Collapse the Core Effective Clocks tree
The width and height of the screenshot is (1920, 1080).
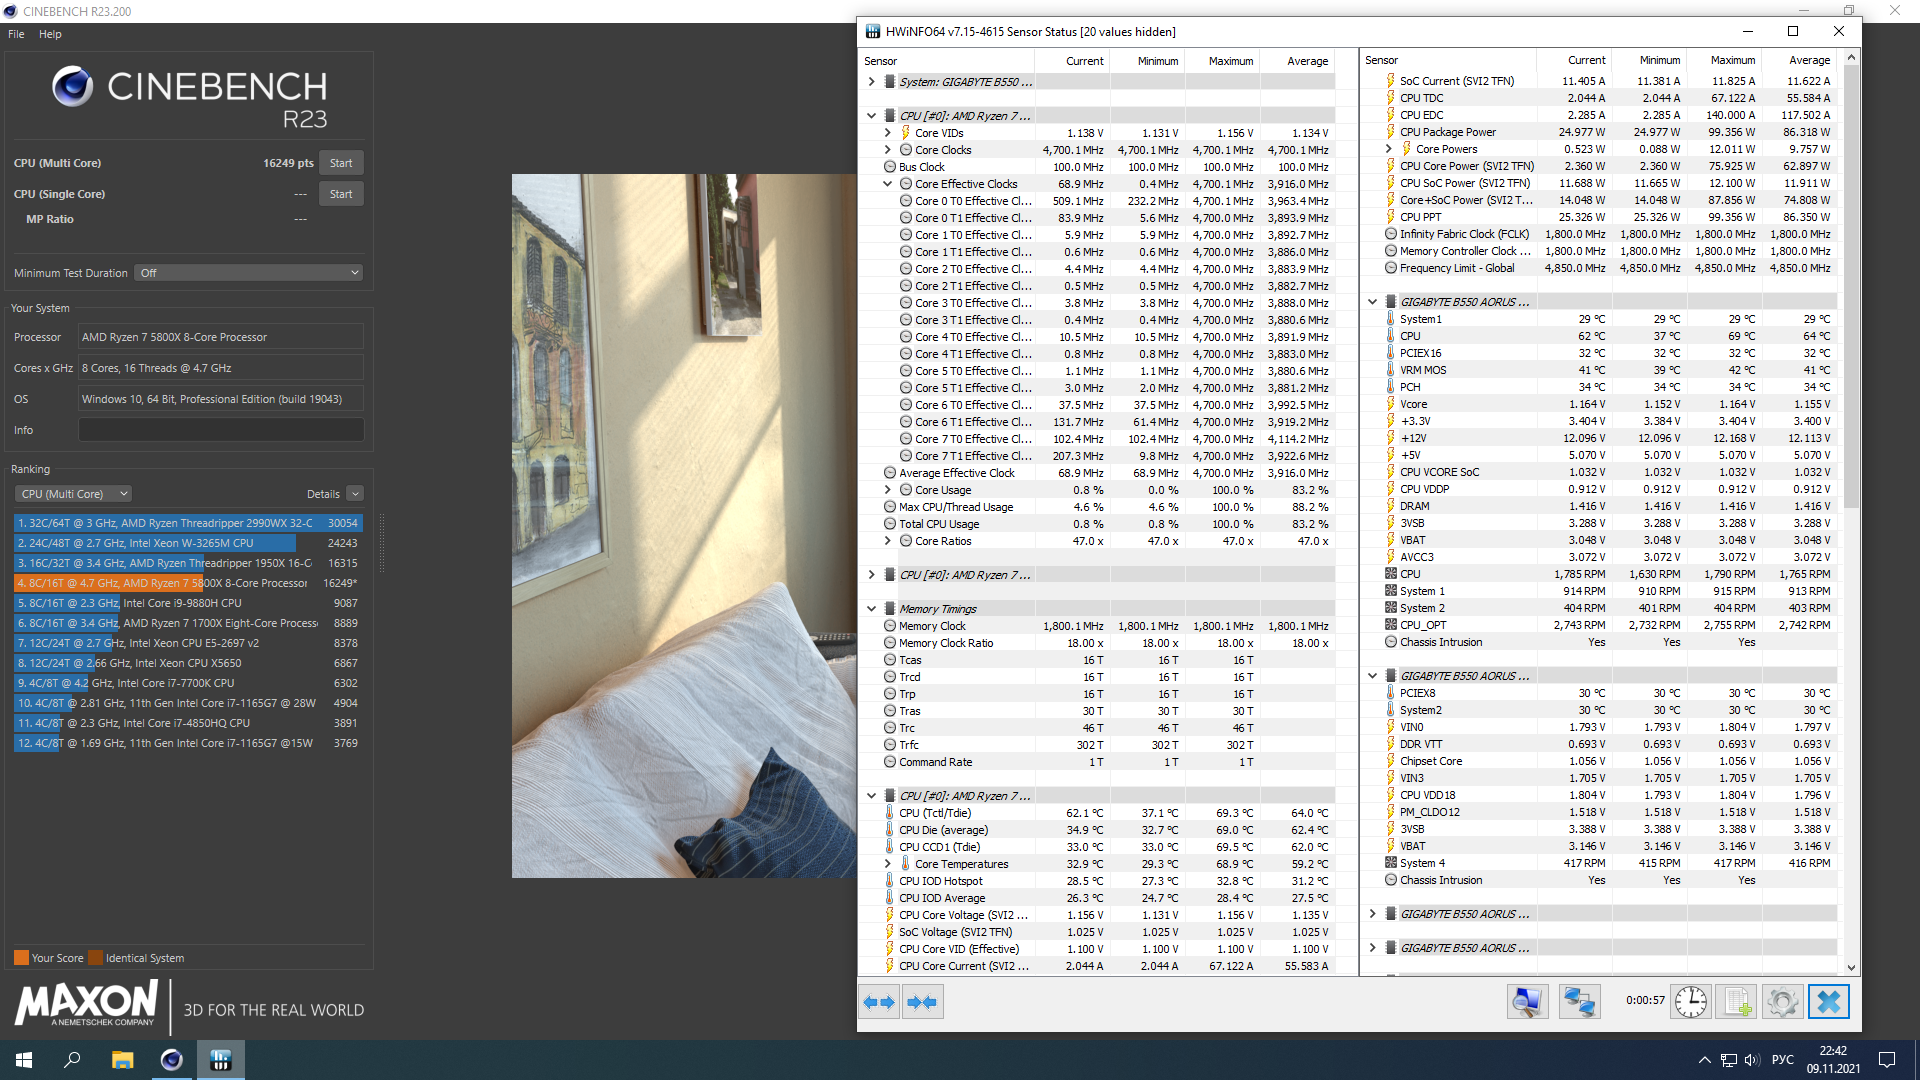(887, 184)
